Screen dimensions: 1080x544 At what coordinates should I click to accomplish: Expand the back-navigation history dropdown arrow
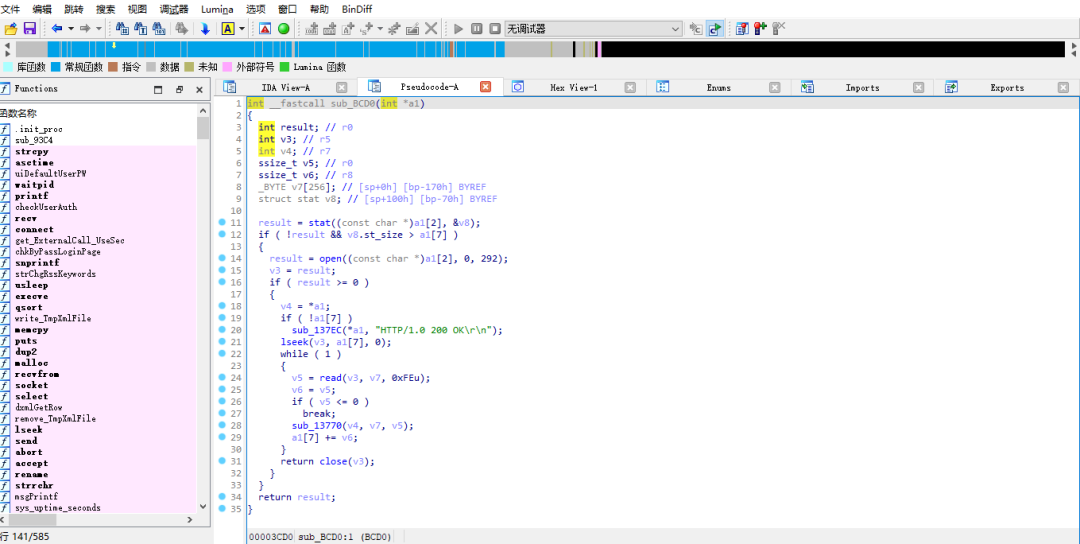[x=70, y=28]
